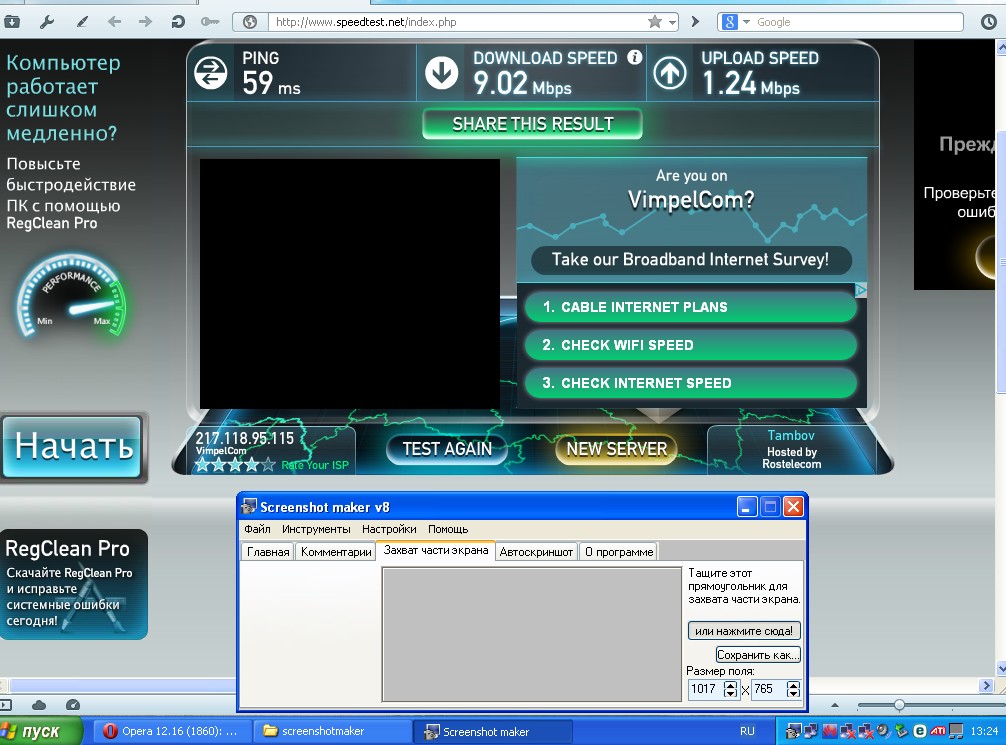Viewport: 1006px width, 745px height.
Task: Click или нажмите сюда! button
Action: point(744,631)
